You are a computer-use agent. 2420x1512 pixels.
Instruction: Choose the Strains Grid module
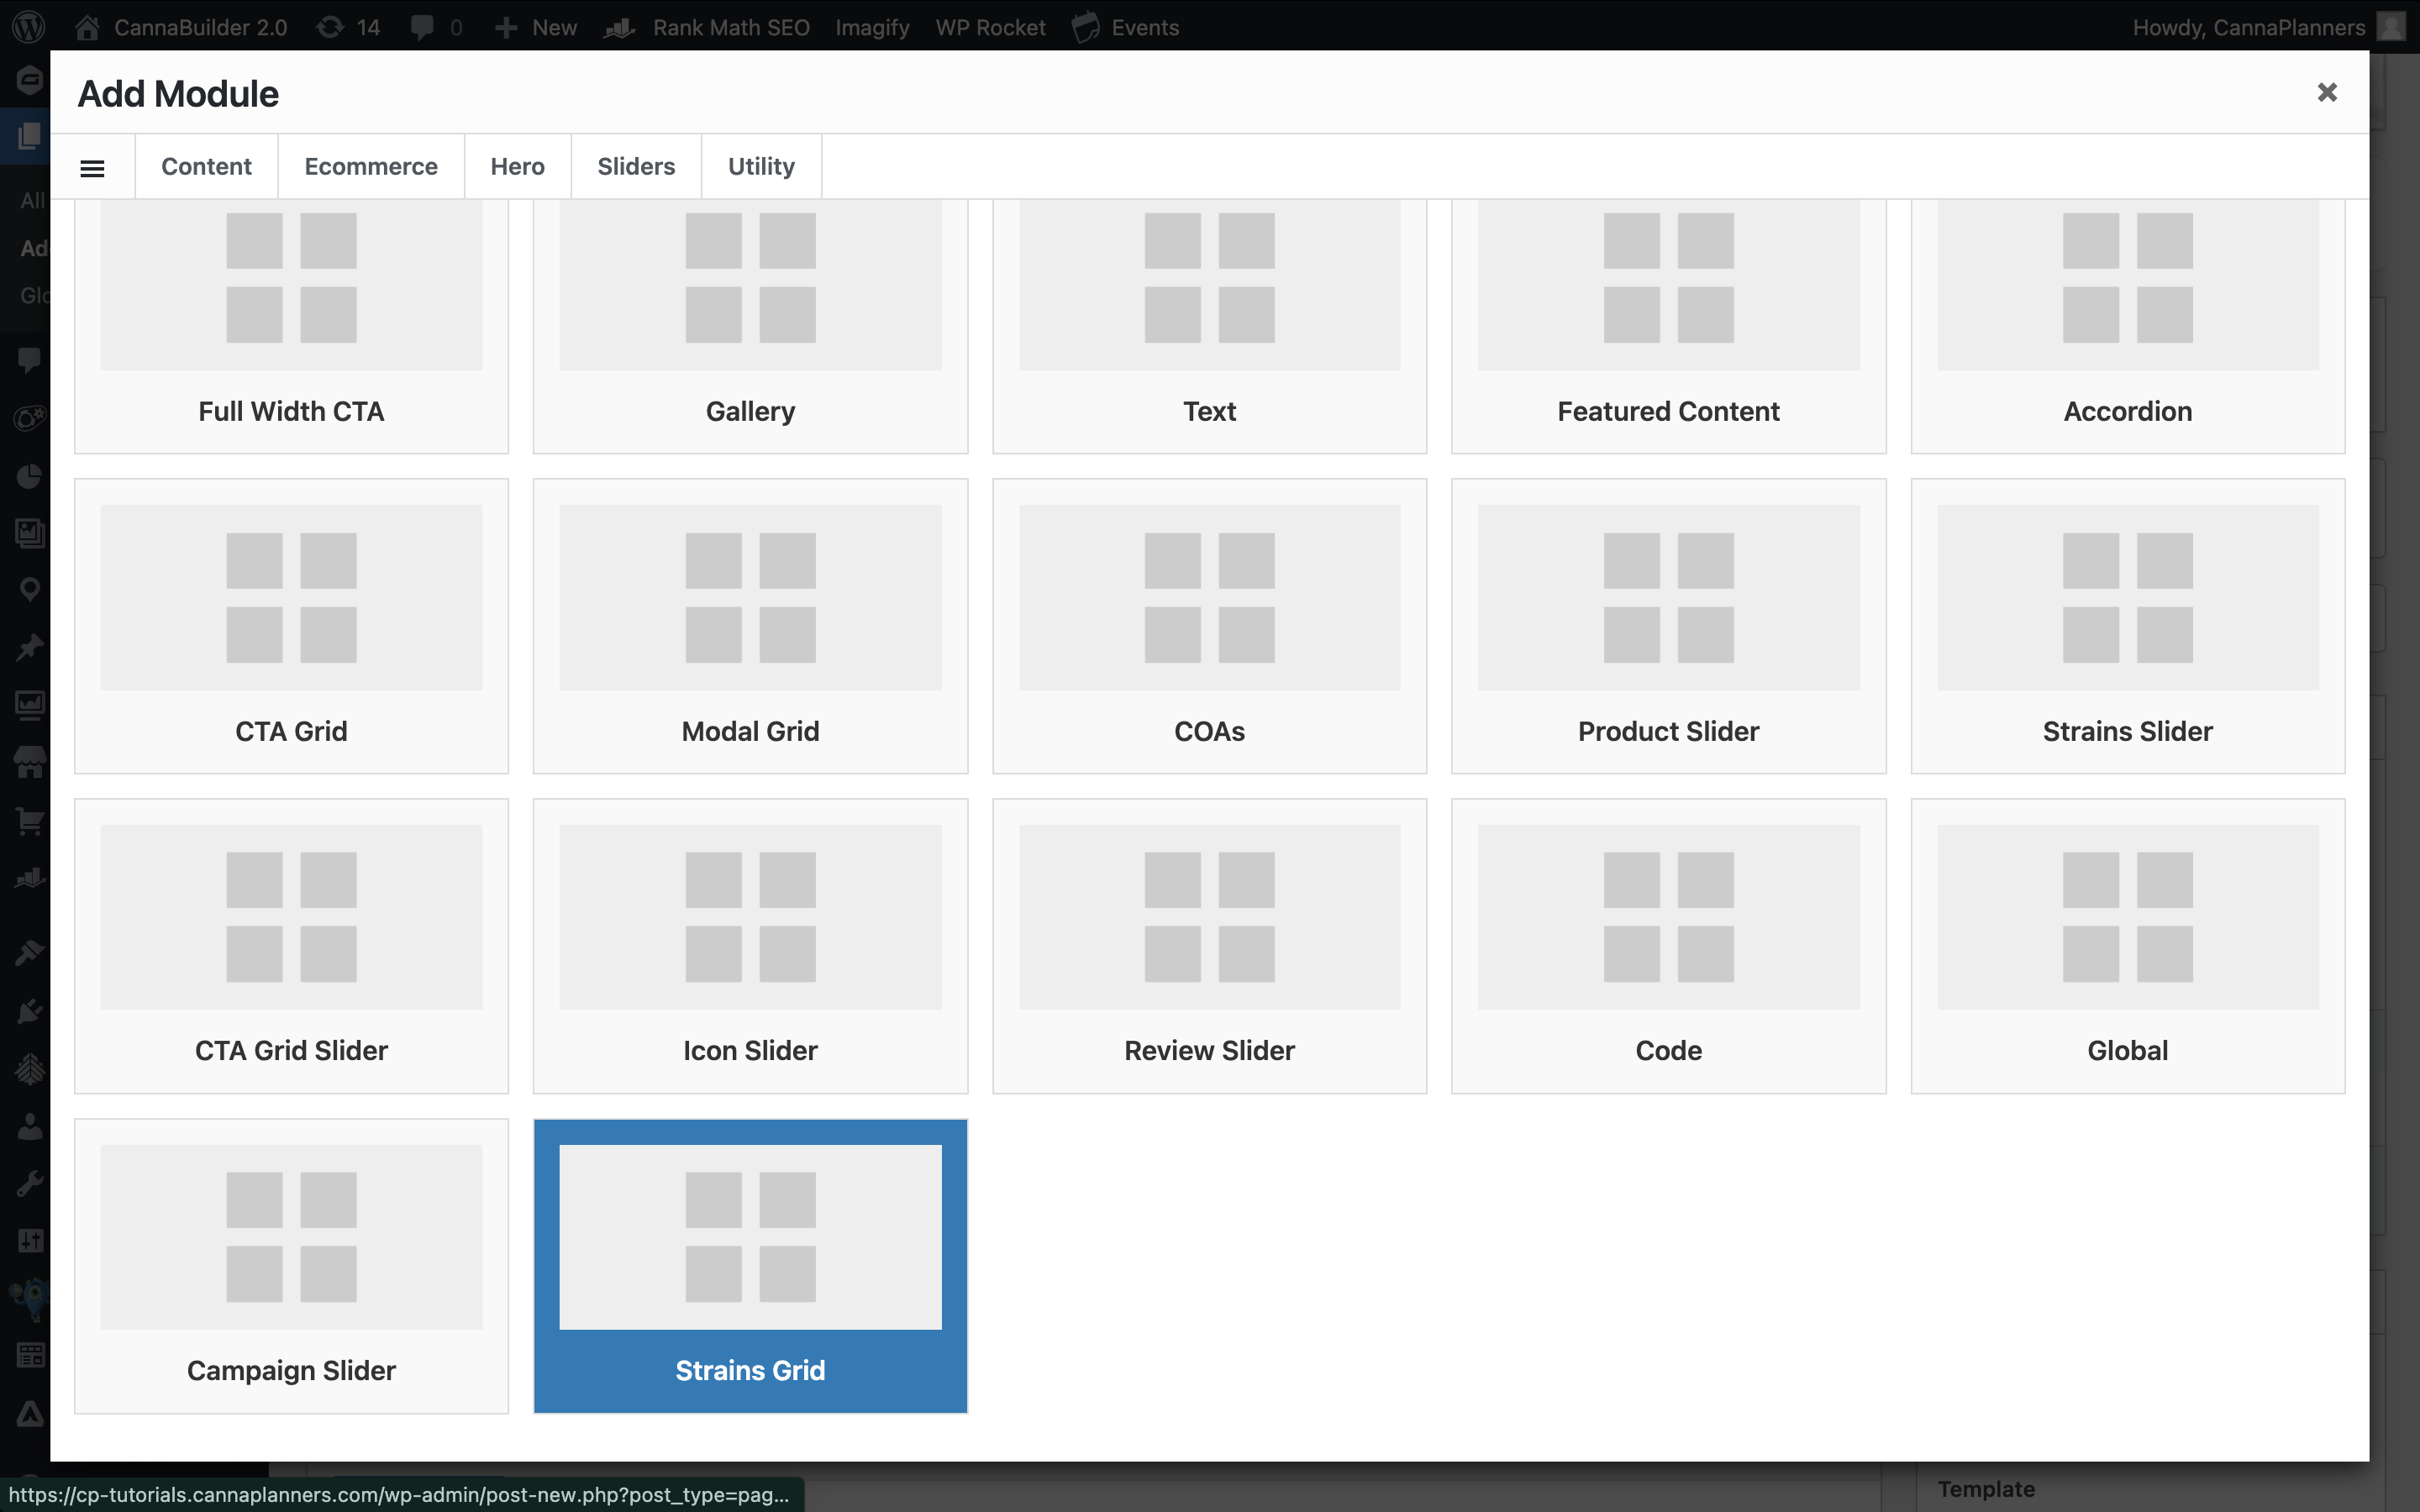point(750,1265)
